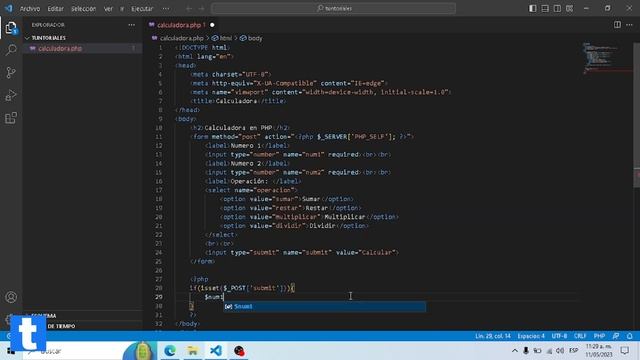Open the Selección menu
This screenshot has width=640, height=360.
click(x=83, y=8)
